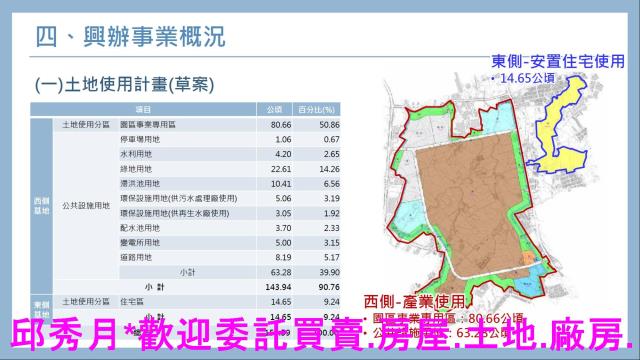Select the row label 道路用地
The image size is (640, 360).
click(136, 257)
